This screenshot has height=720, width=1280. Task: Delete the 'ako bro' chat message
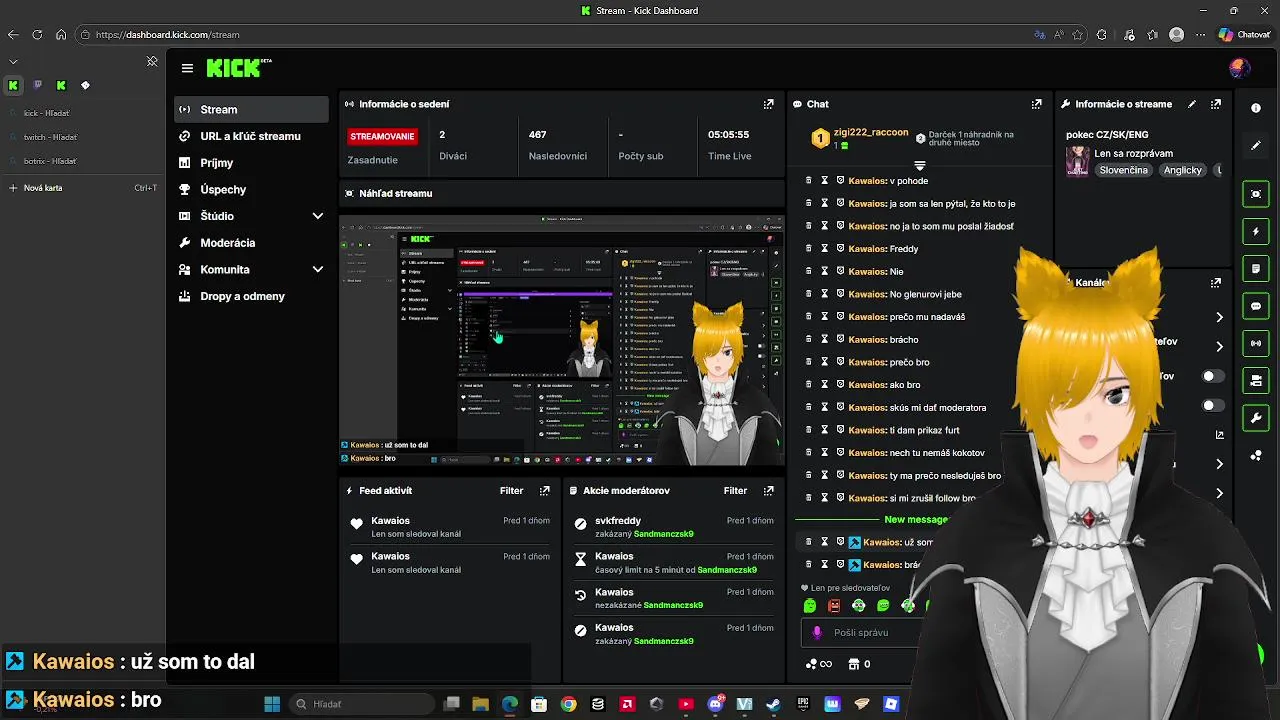pyautogui.click(x=809, y=385)
